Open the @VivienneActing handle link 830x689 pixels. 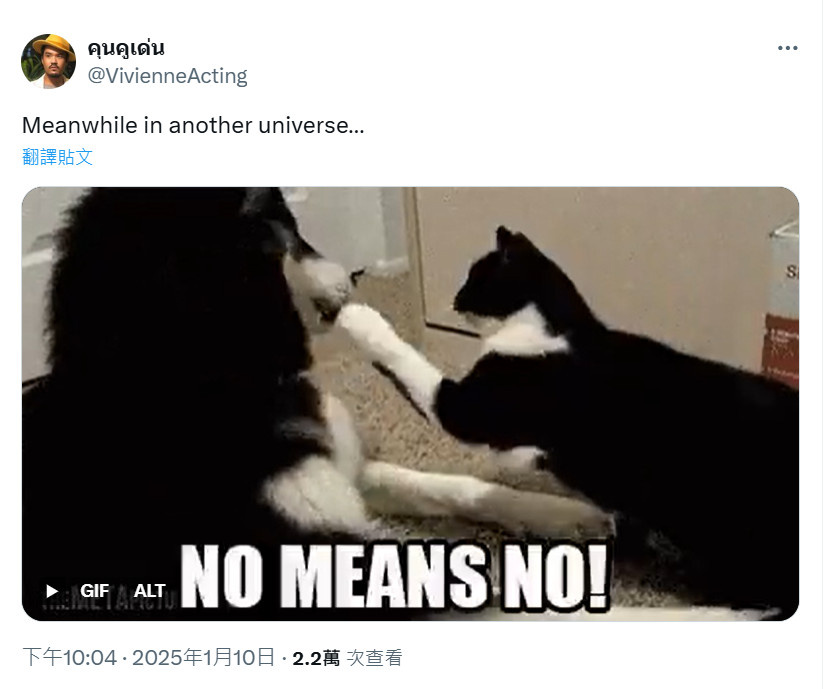point(167,76)
